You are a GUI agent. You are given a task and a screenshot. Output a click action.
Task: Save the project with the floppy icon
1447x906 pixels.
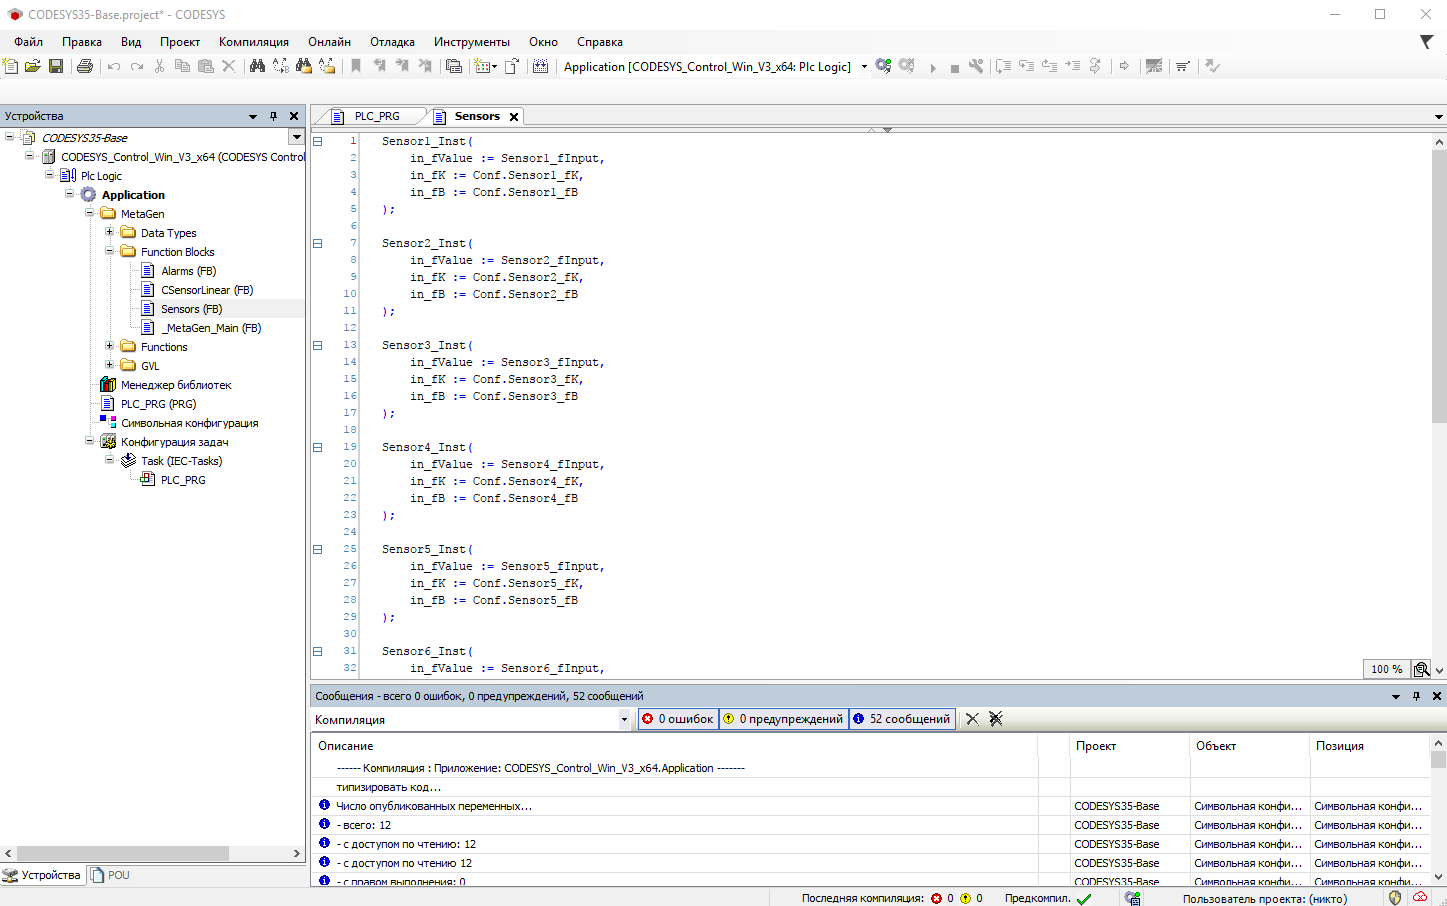coord(56,66)
